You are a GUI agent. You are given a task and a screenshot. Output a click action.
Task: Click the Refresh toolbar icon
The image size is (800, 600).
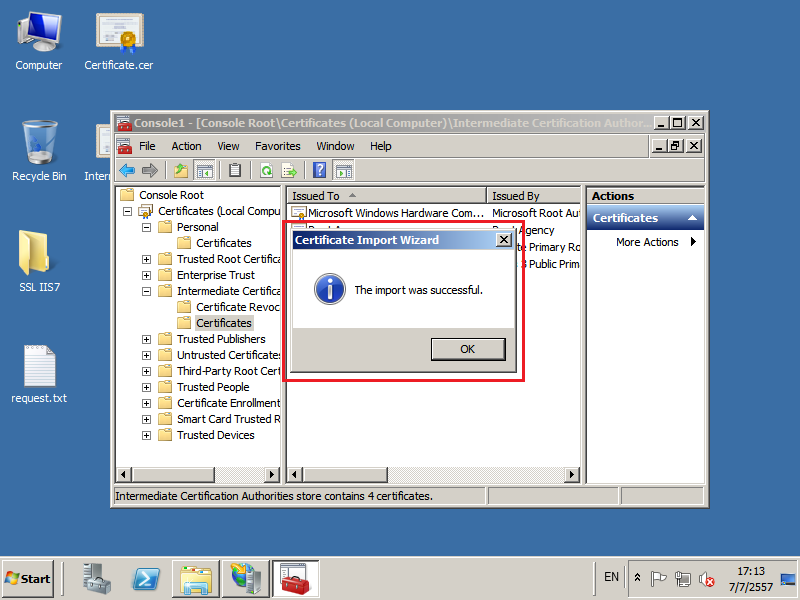(x=266, y=170)
